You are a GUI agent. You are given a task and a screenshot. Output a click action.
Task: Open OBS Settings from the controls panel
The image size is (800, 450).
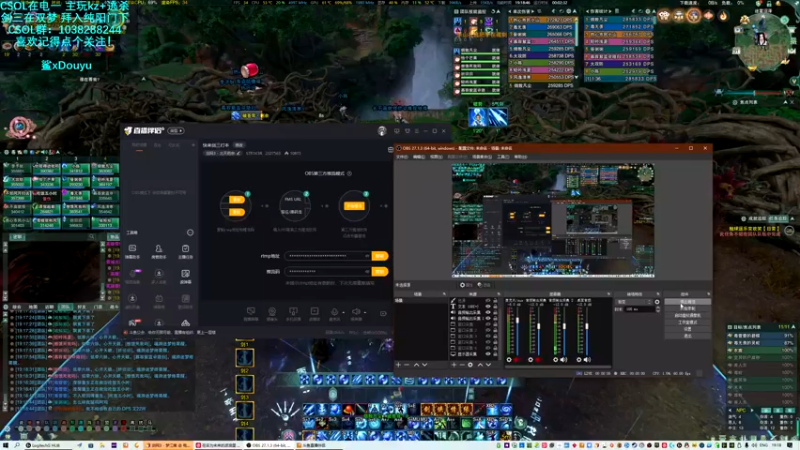point(687,329)
